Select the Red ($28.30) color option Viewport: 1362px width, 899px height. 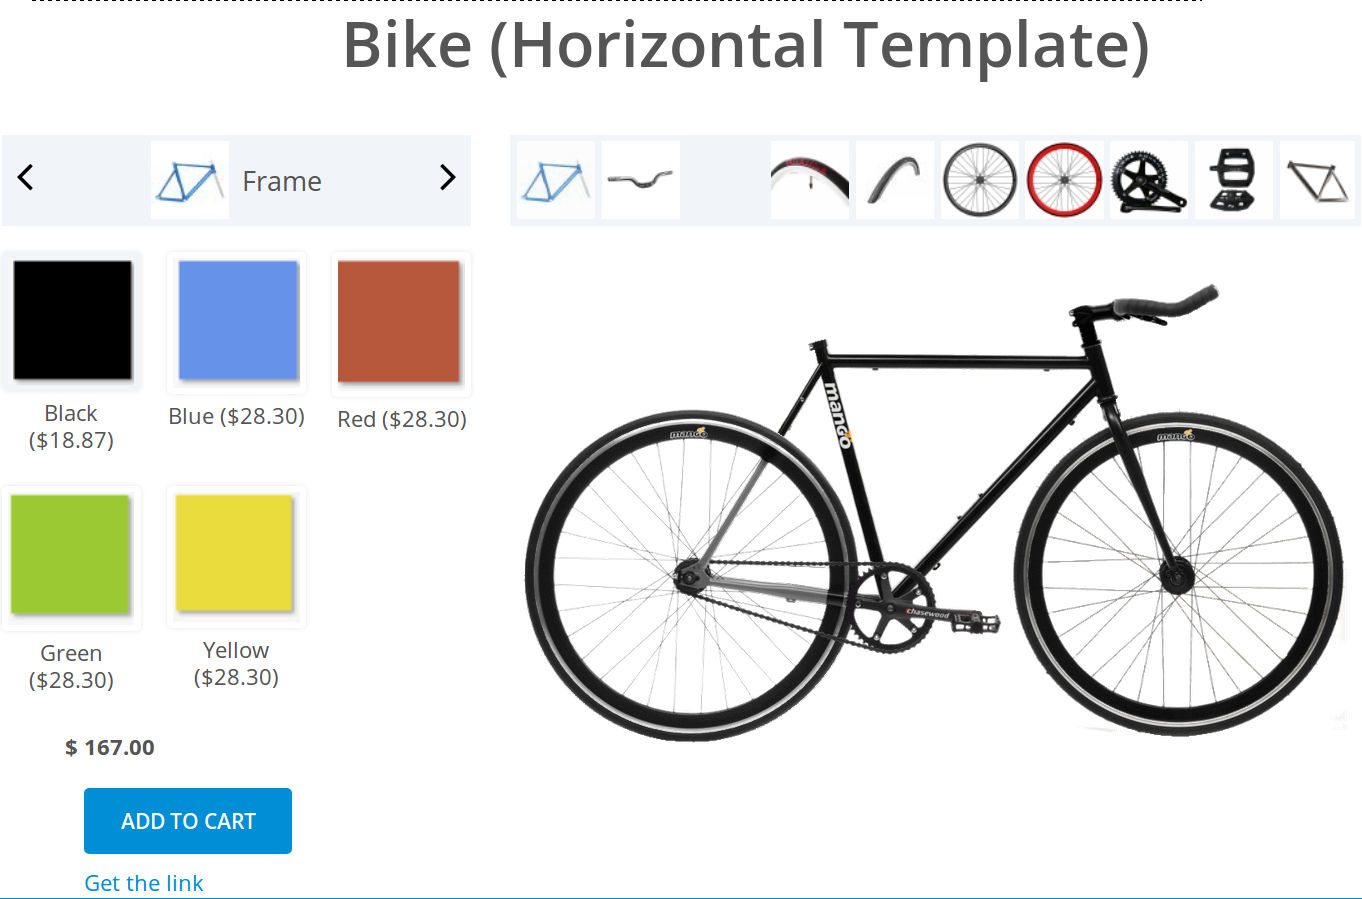pyautogui.click(x=399, y=322)
